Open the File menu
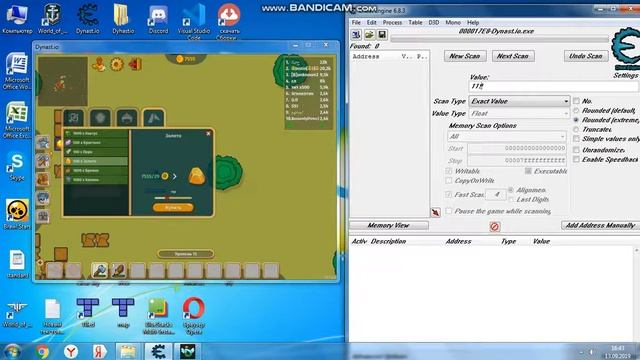Viewport: 640px width, 360px height. [356, 22]
